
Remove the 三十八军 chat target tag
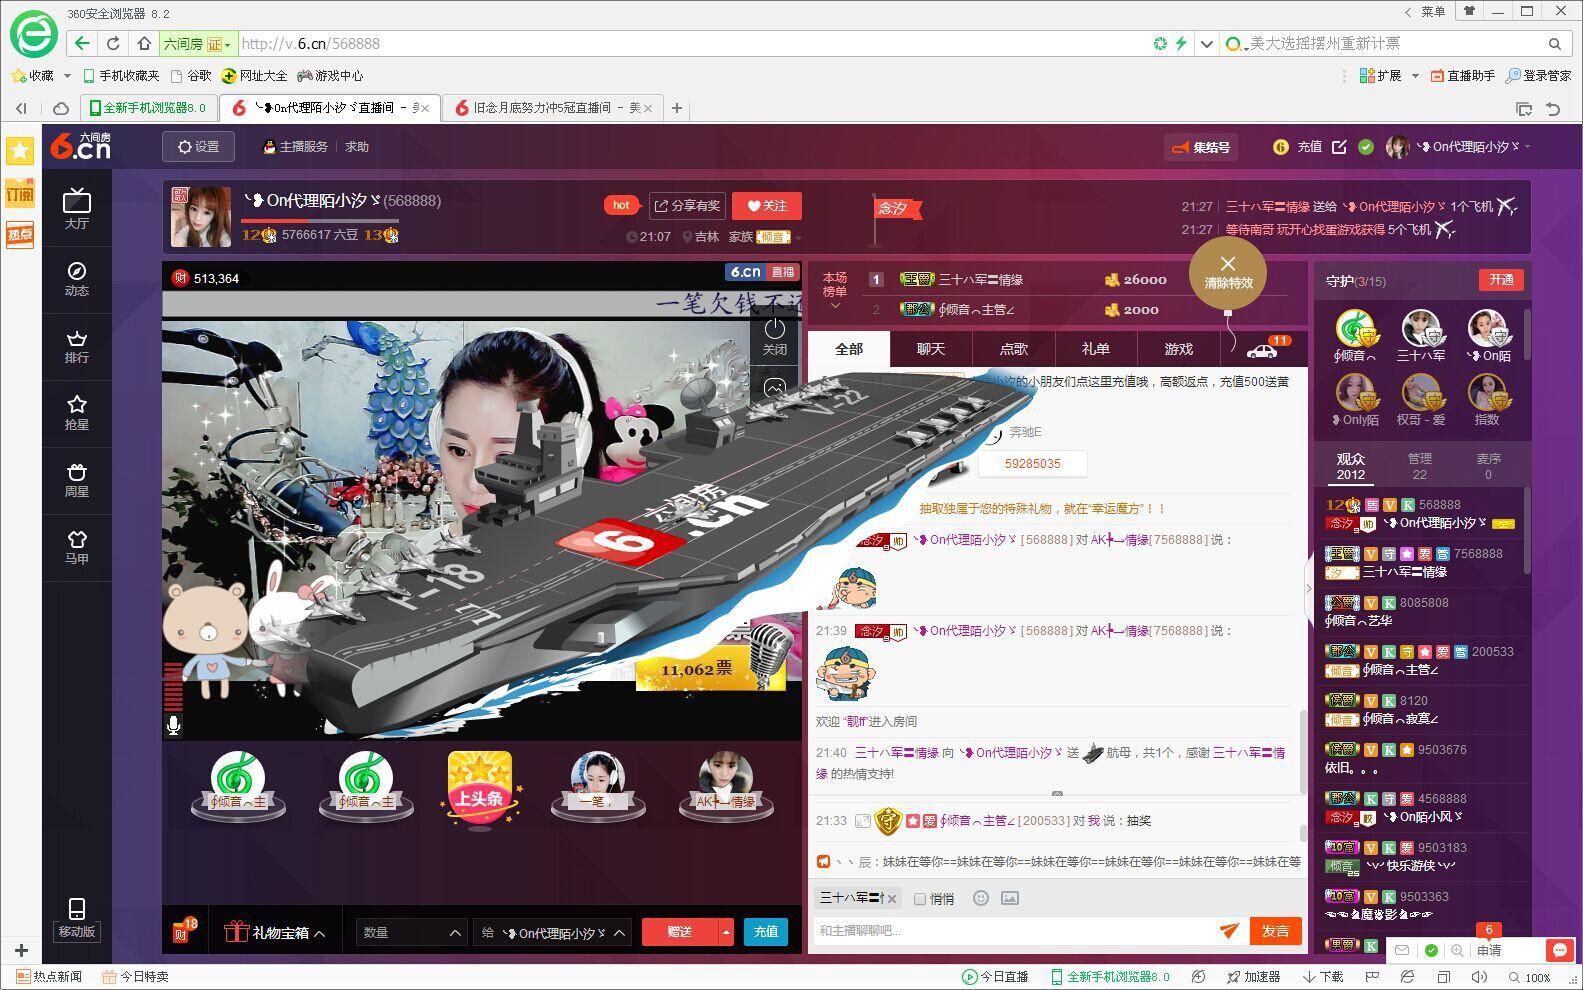(892, 898)
